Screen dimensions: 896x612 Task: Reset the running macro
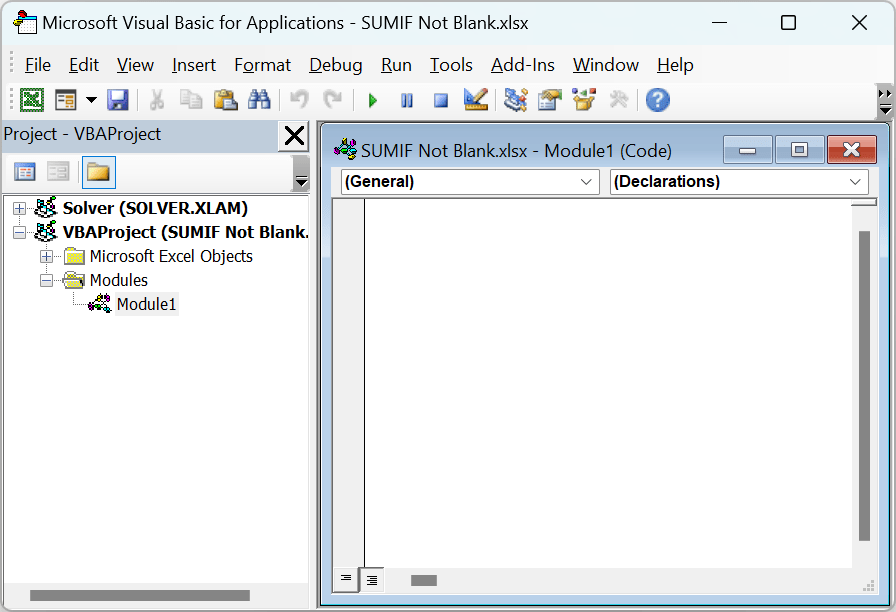tap(441, 100)
